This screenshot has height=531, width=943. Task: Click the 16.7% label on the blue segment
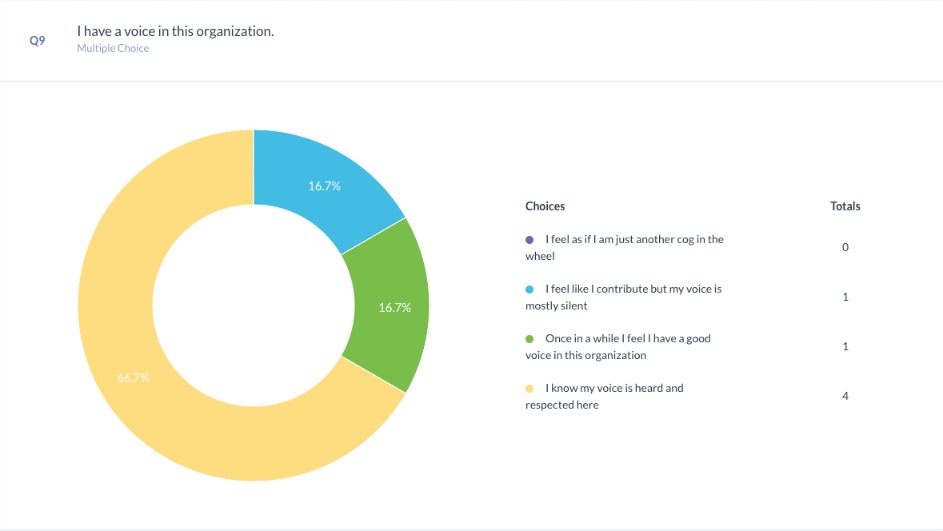323,186
